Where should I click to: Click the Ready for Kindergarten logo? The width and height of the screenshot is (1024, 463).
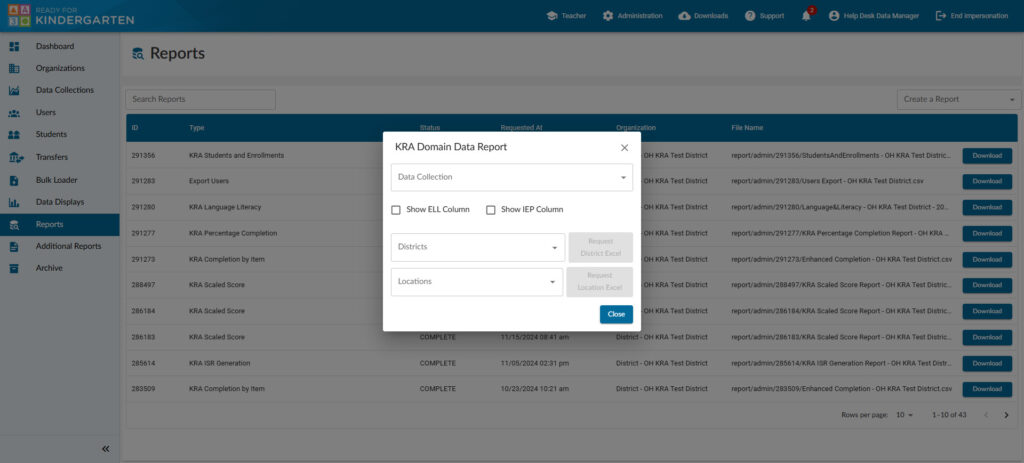[71, 16]
